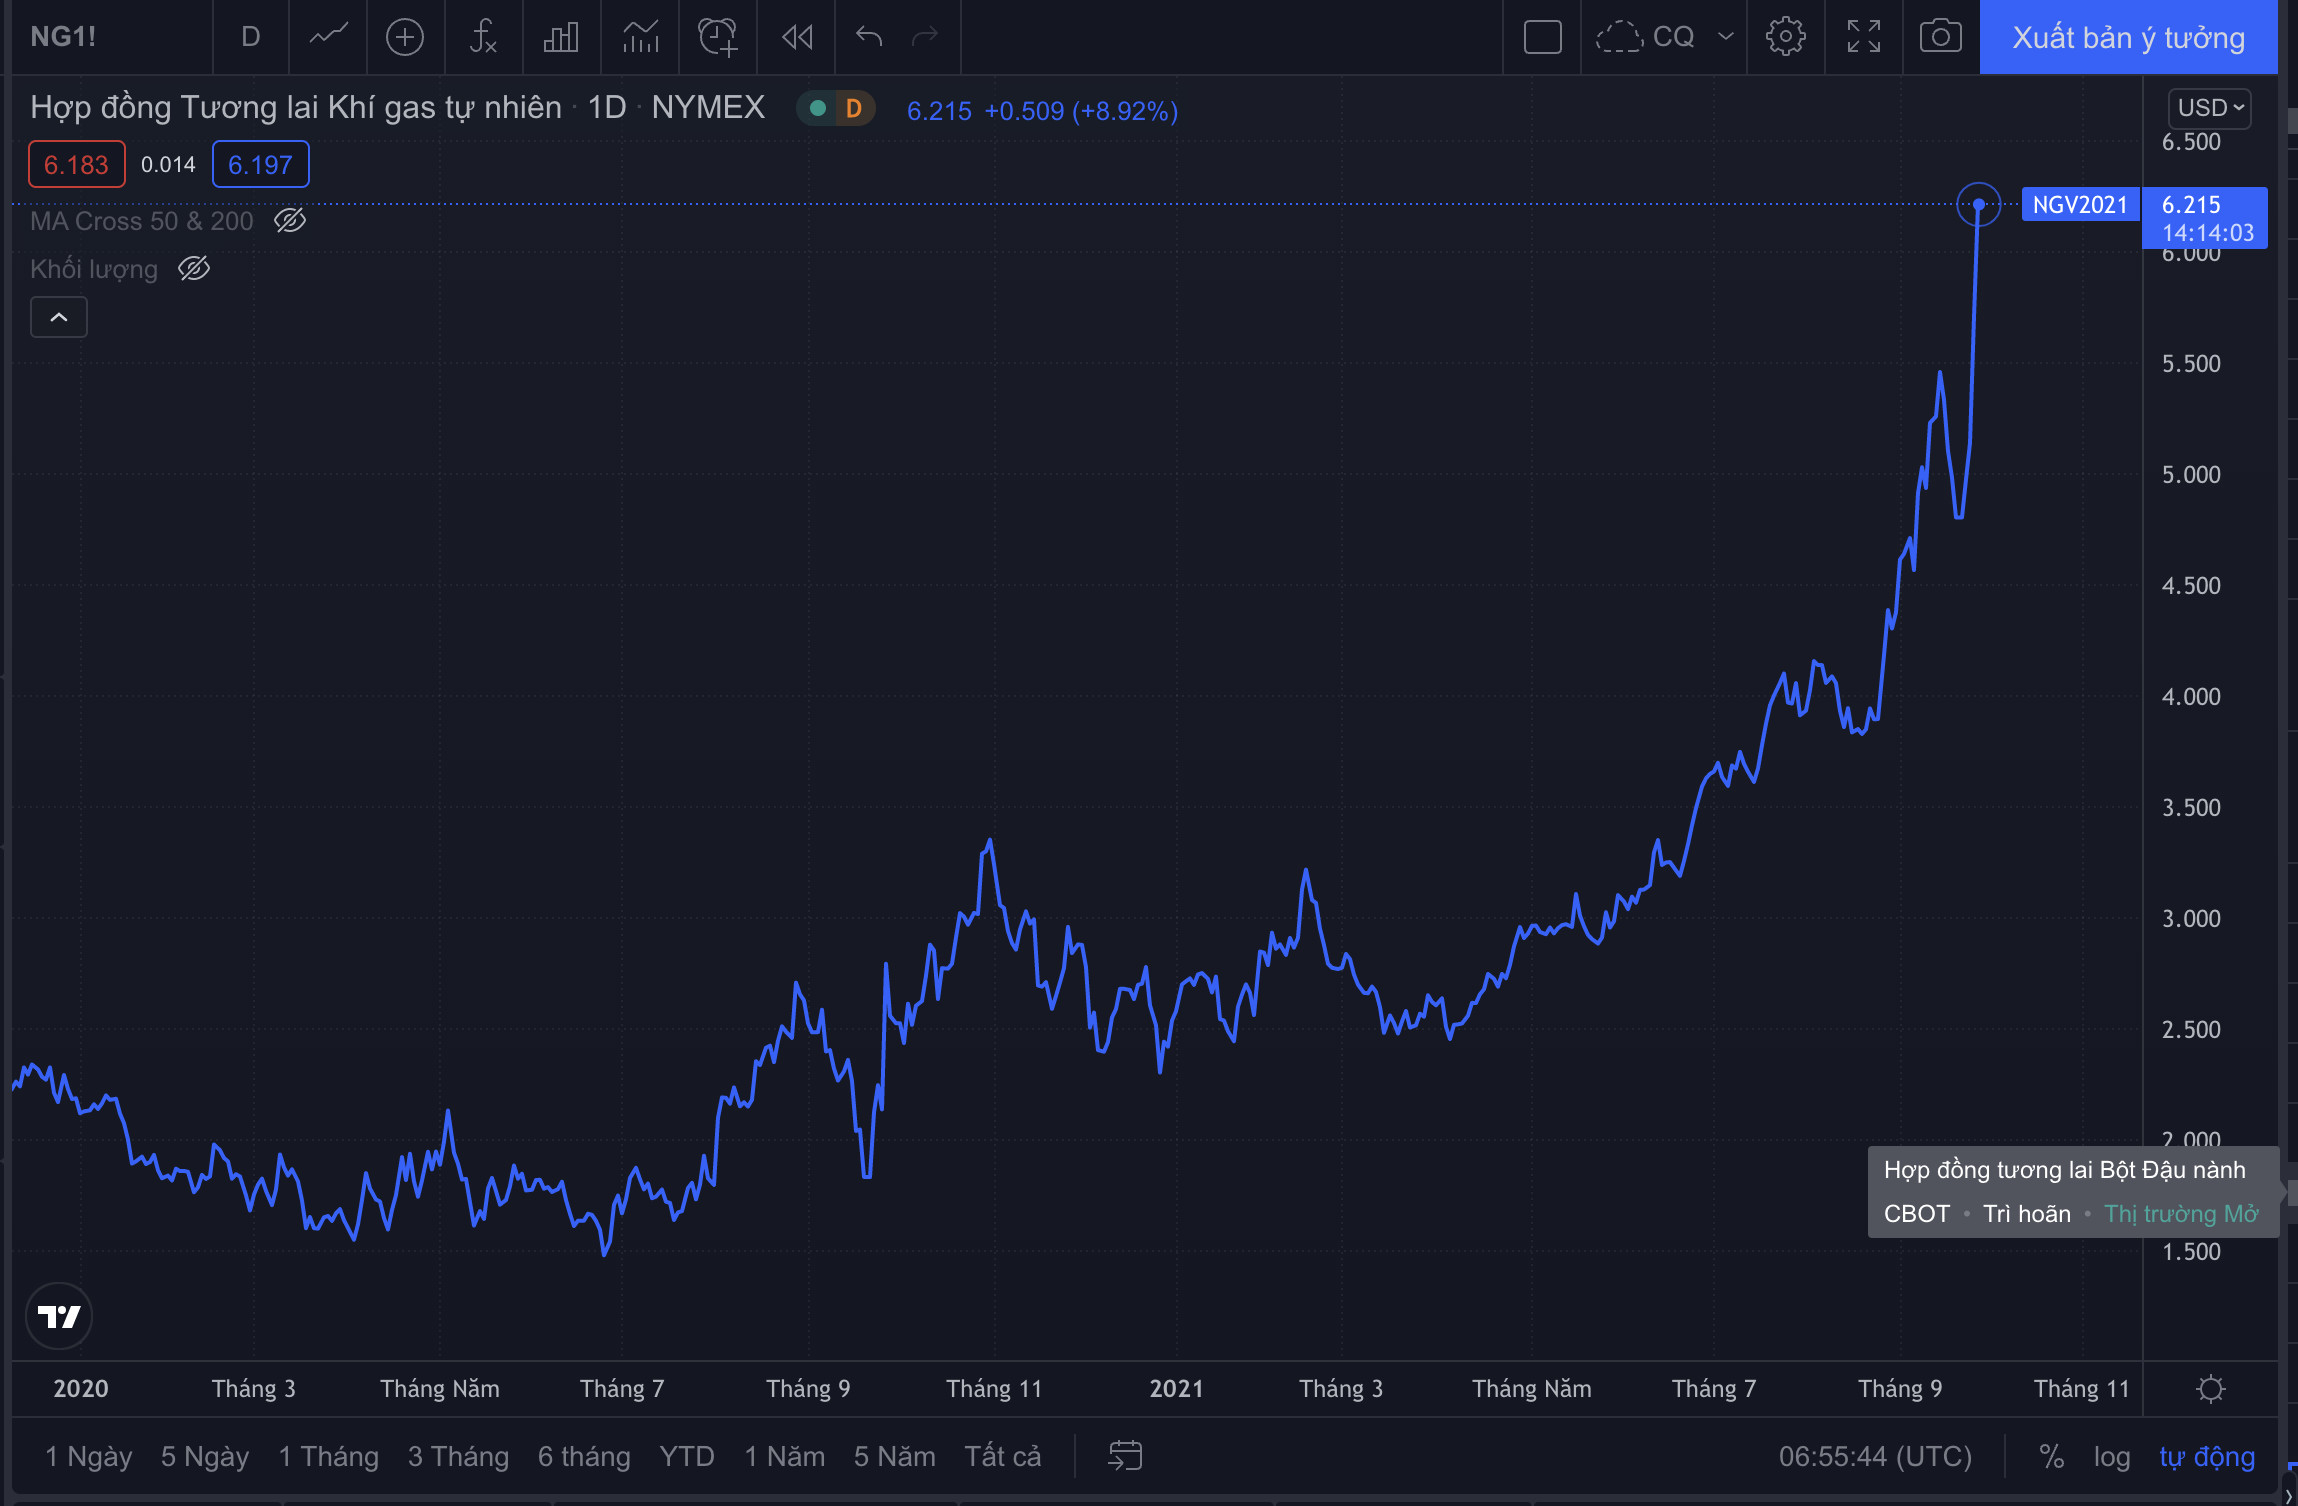Viewport: 2298px width, 1506px height.
Task: Select the 6 tháng time range
Action: coord(584,1457)
